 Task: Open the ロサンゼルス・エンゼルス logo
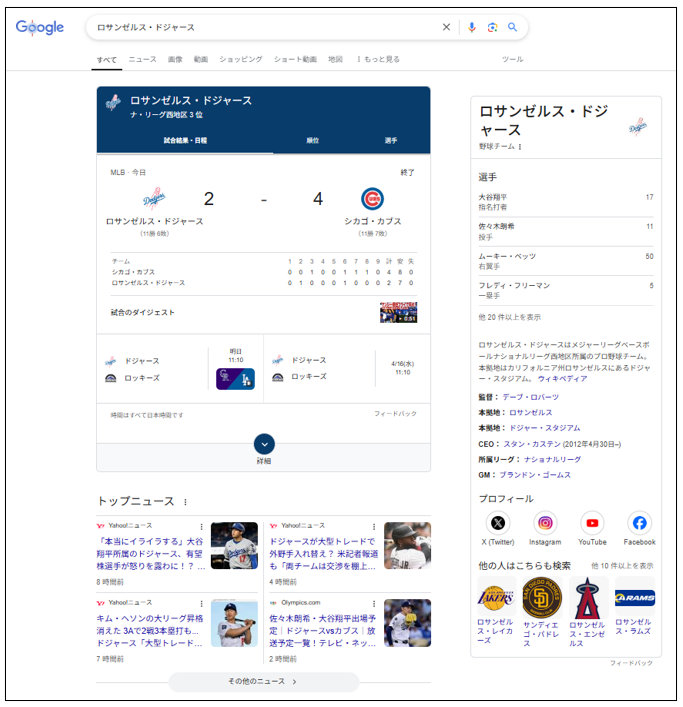point(587,598)
